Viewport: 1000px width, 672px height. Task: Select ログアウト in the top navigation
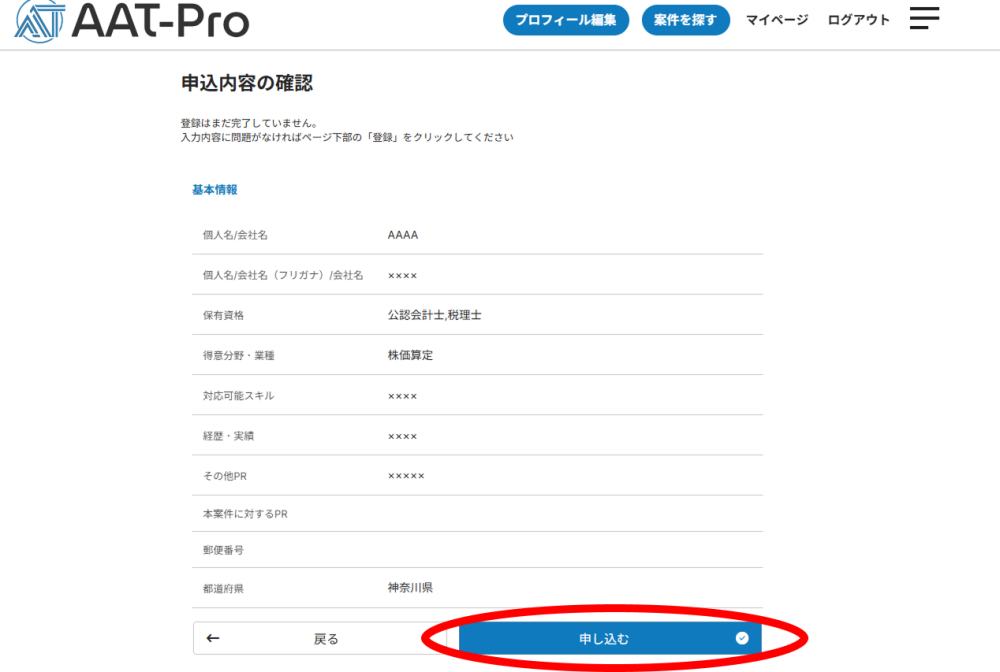click(x=858, y=20)
